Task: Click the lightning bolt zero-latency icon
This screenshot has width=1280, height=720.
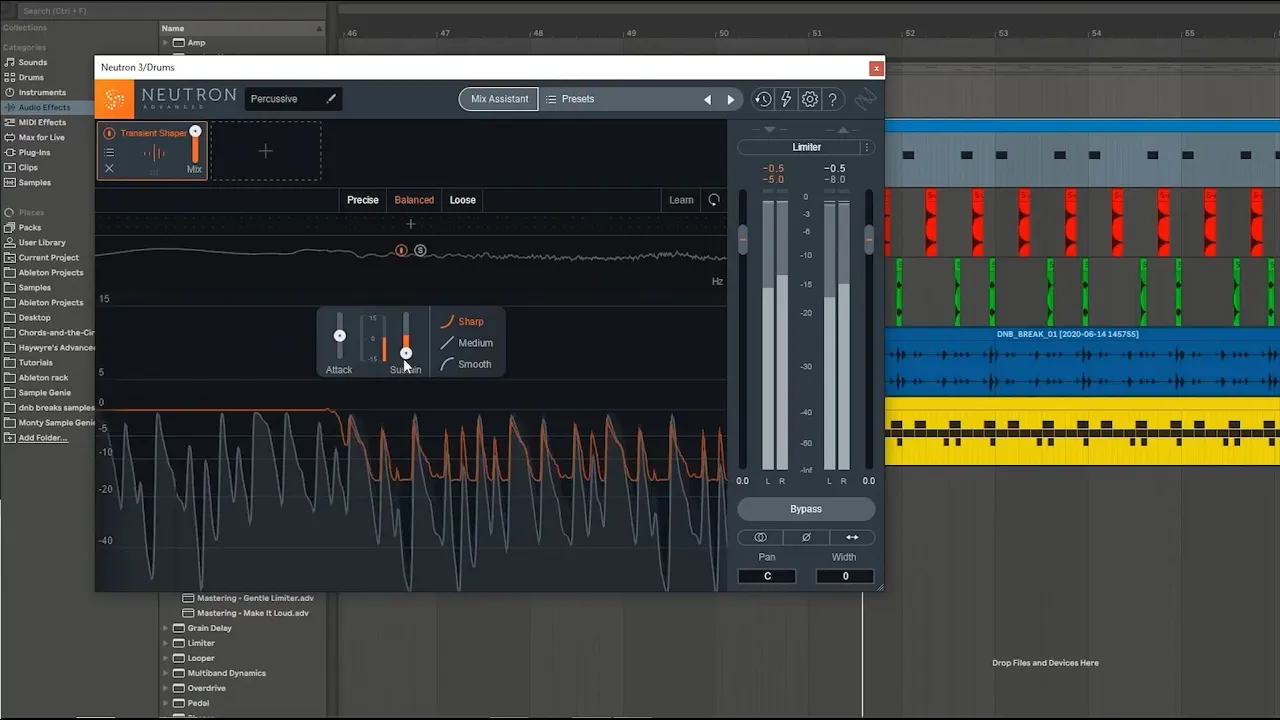Action: tap(786, 99)
